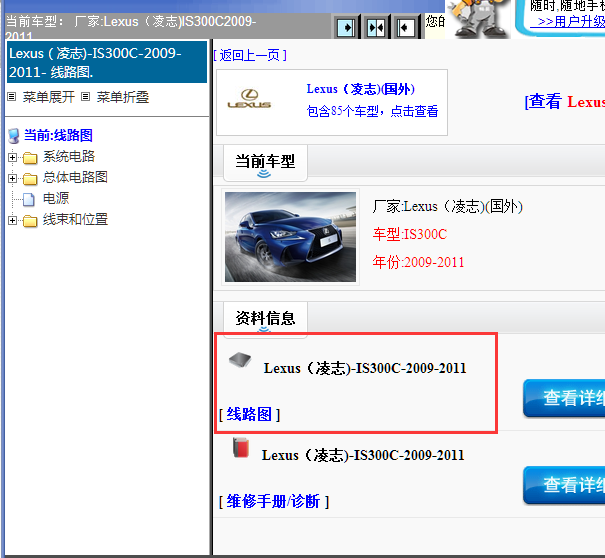Screen dimensions: 605x558
Task: Click the collapse-both-arrows pane button
Action: tap(375, 27)
